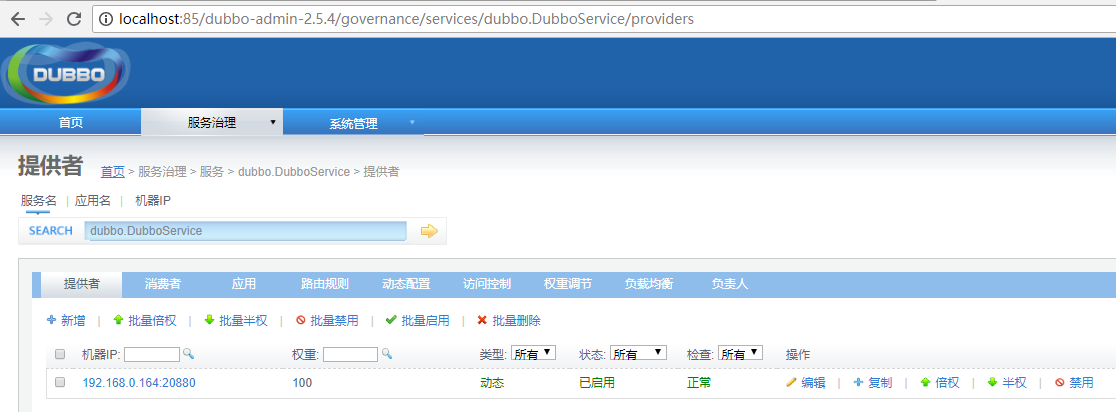Switch to the 路由规则 tab
1116x412 pixels.
(x=325, y=284)
